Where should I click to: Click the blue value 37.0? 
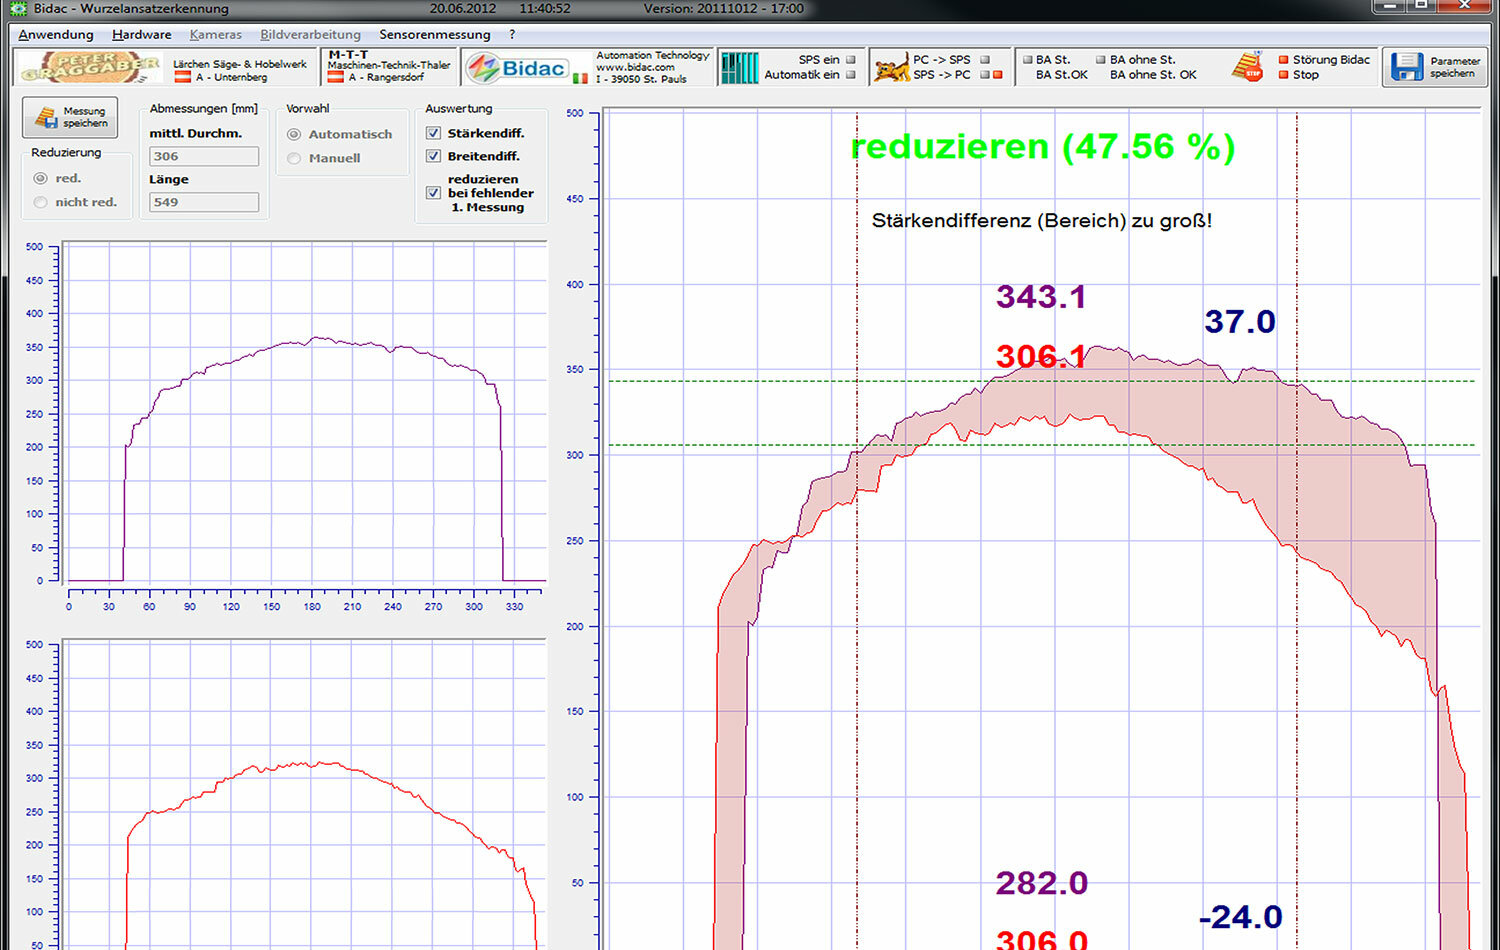(x=1240, y=322)
